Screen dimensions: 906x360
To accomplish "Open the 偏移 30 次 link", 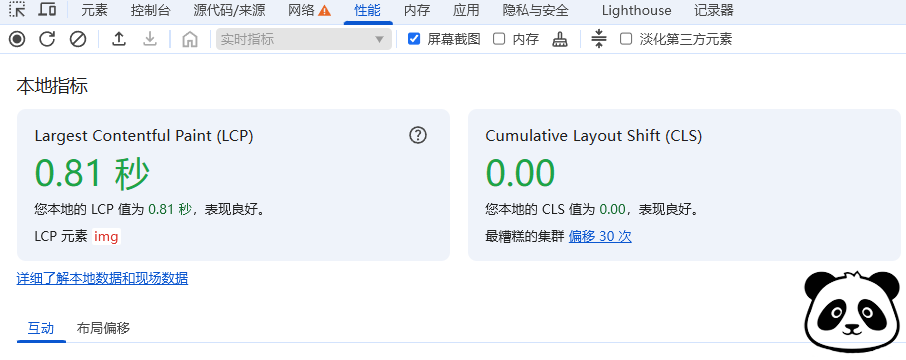I will point(600,236).
